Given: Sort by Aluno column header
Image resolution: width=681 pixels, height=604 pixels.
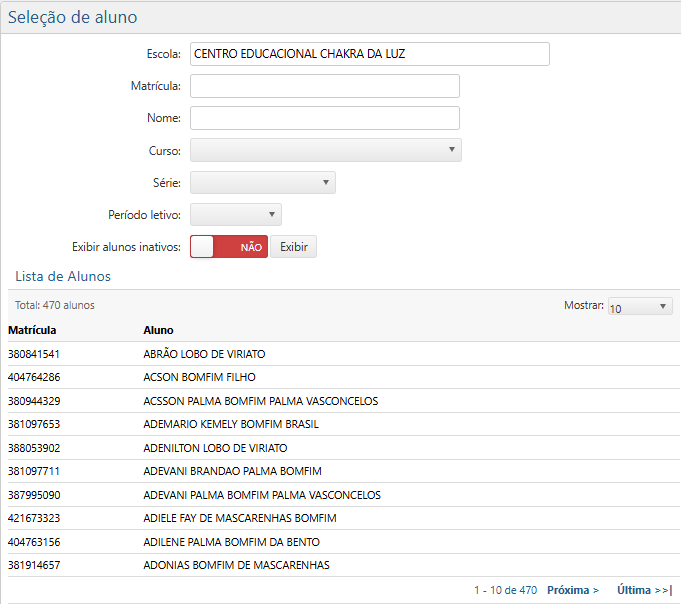Looking at the screenshot, I should click(158, 330).
